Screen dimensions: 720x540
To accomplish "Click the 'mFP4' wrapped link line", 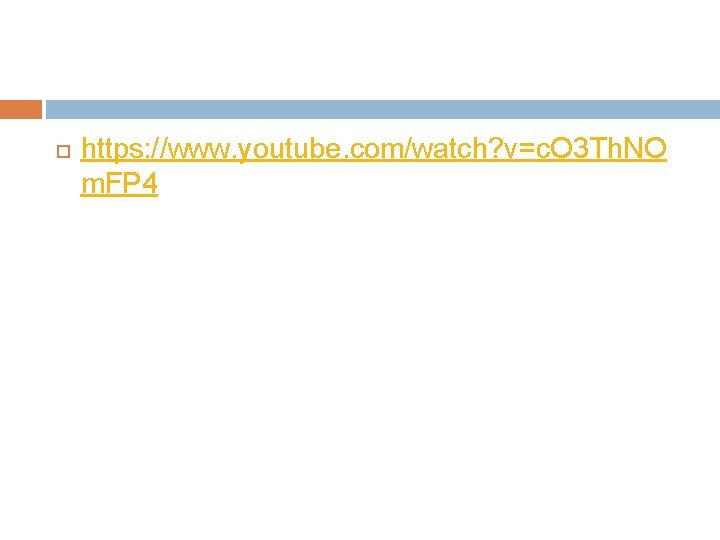I will [119, 184].
